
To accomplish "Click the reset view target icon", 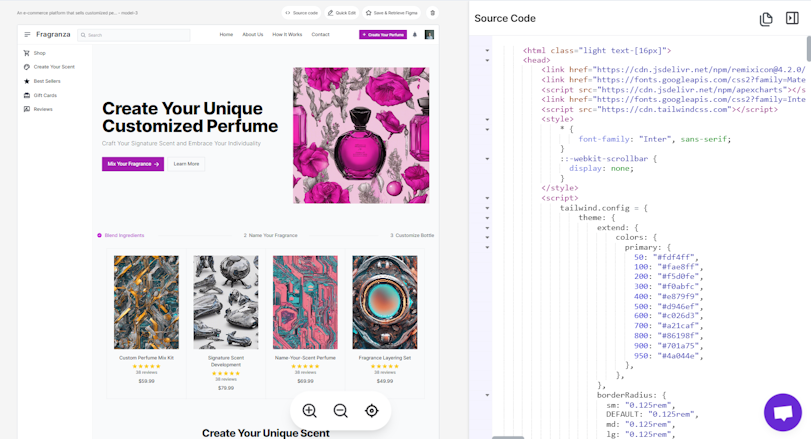I will [371, 411].
